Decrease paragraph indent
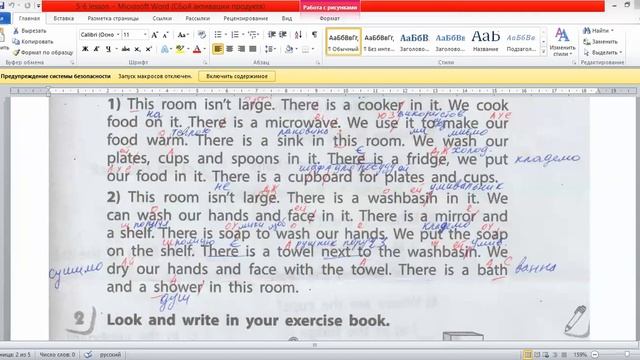This screenshot has width=640, height=360. (272, 35)
